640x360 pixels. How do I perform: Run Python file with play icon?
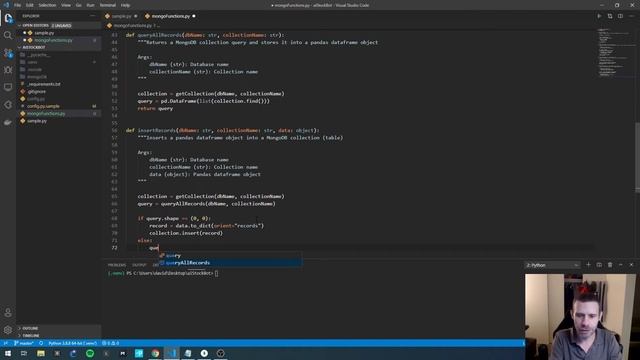point(599,16)
